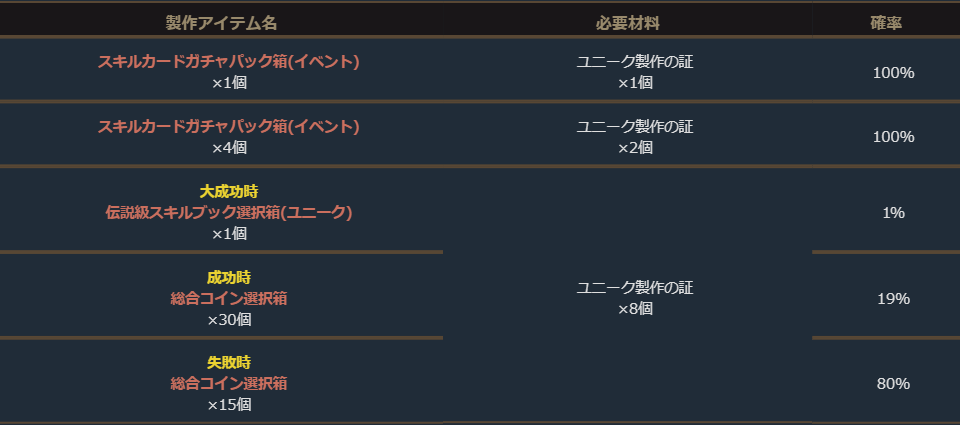Click the yellow 失敗時 label
Image resolution: width=960 pixels, height=425 pixels.
pyautogui.click(x=229, y=362)
